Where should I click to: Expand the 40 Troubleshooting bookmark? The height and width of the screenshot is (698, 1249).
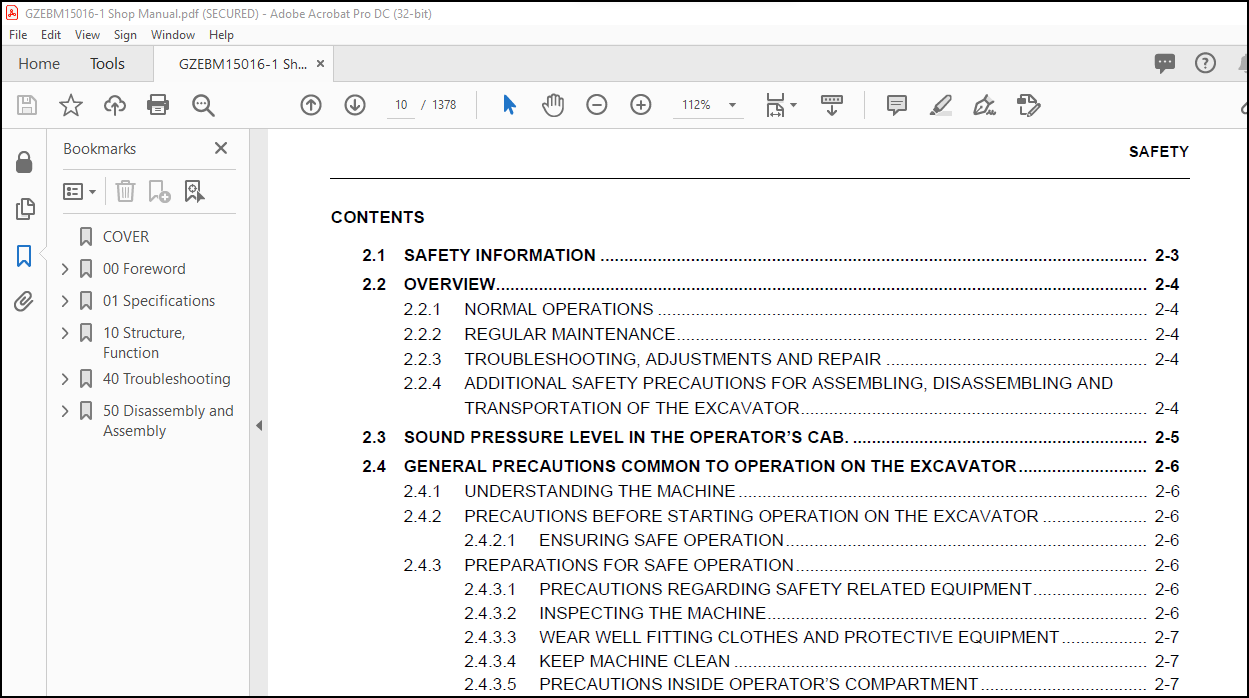coord(65,379)
